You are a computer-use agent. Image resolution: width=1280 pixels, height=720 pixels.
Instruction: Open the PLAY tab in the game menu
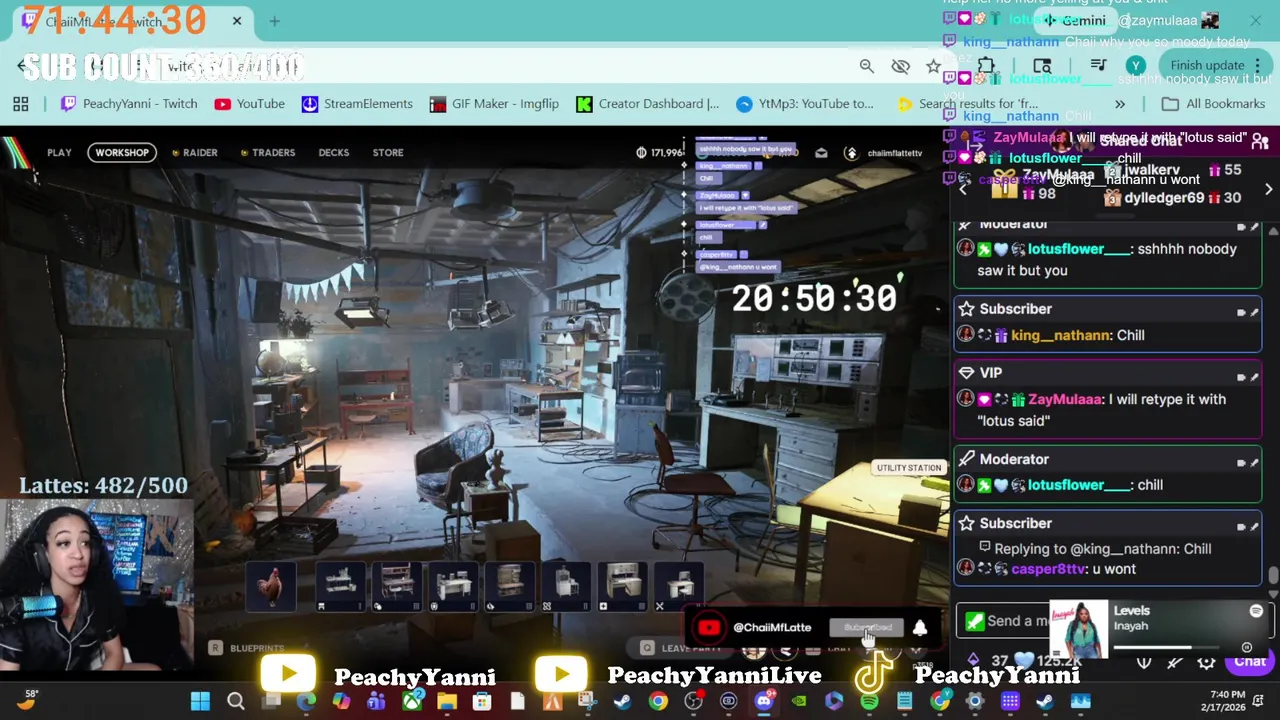[59, 153]
